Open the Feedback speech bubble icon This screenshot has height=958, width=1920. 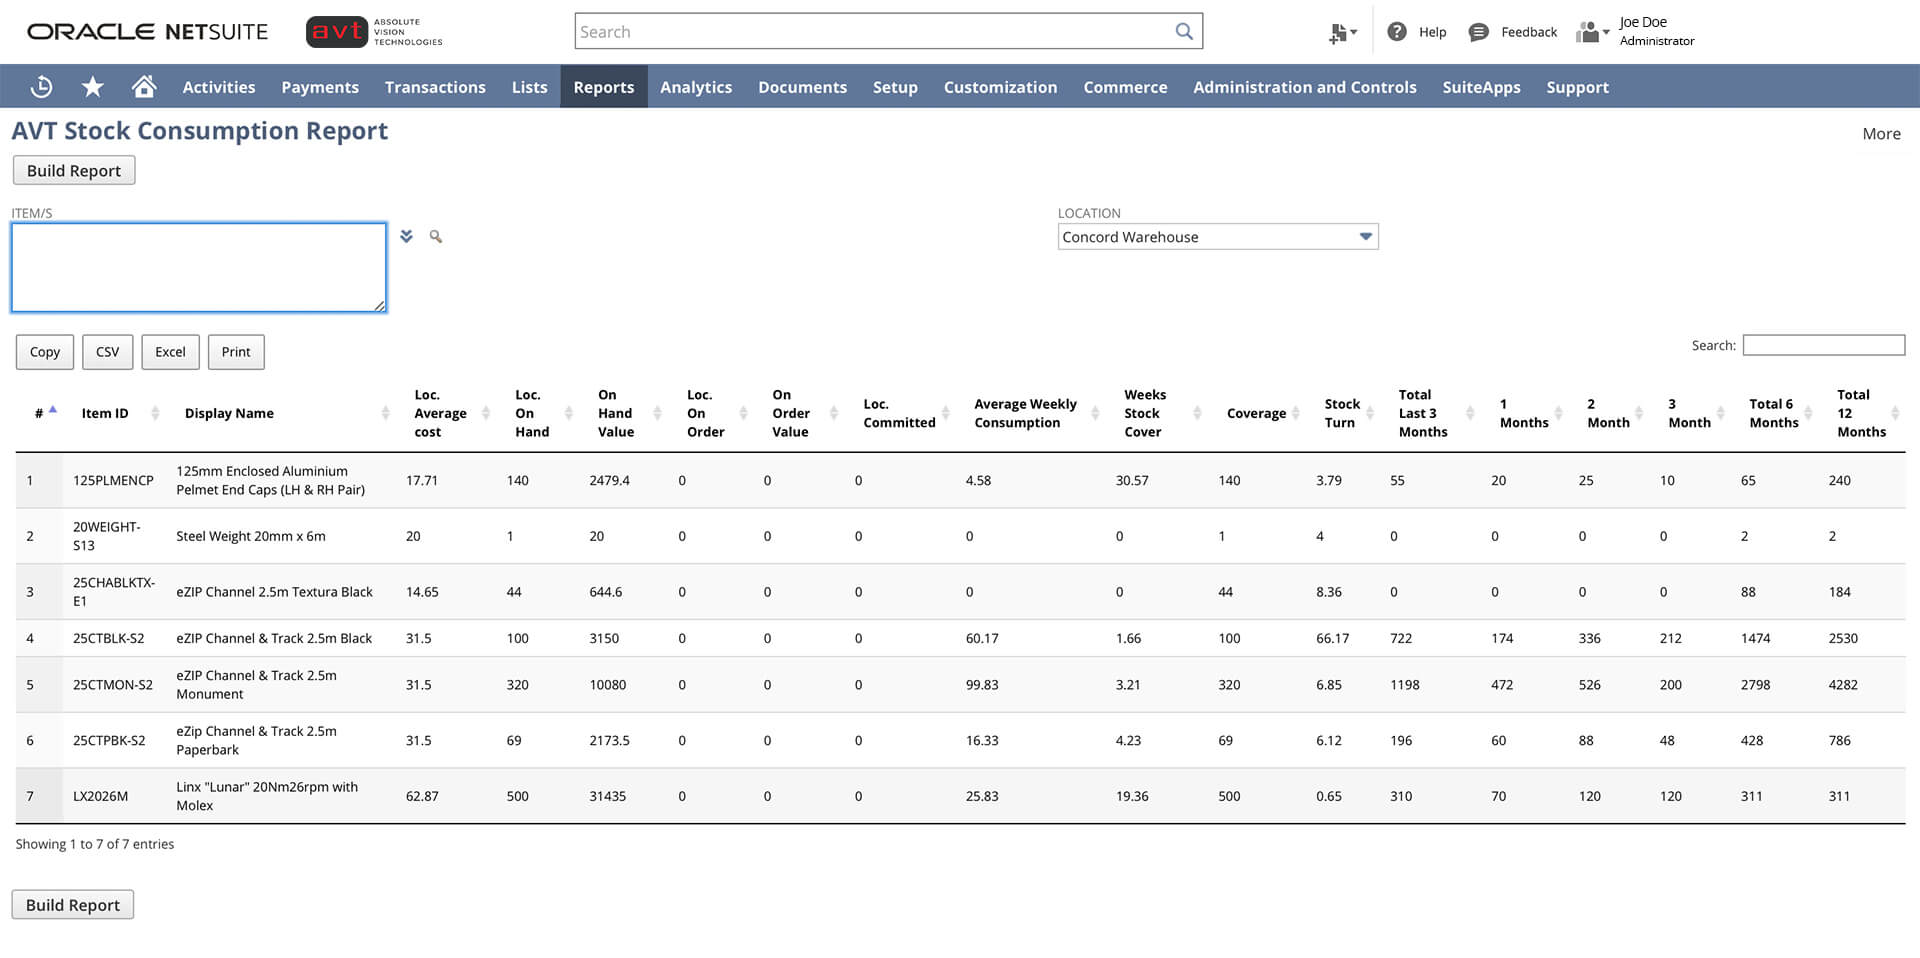[1478, 32]
